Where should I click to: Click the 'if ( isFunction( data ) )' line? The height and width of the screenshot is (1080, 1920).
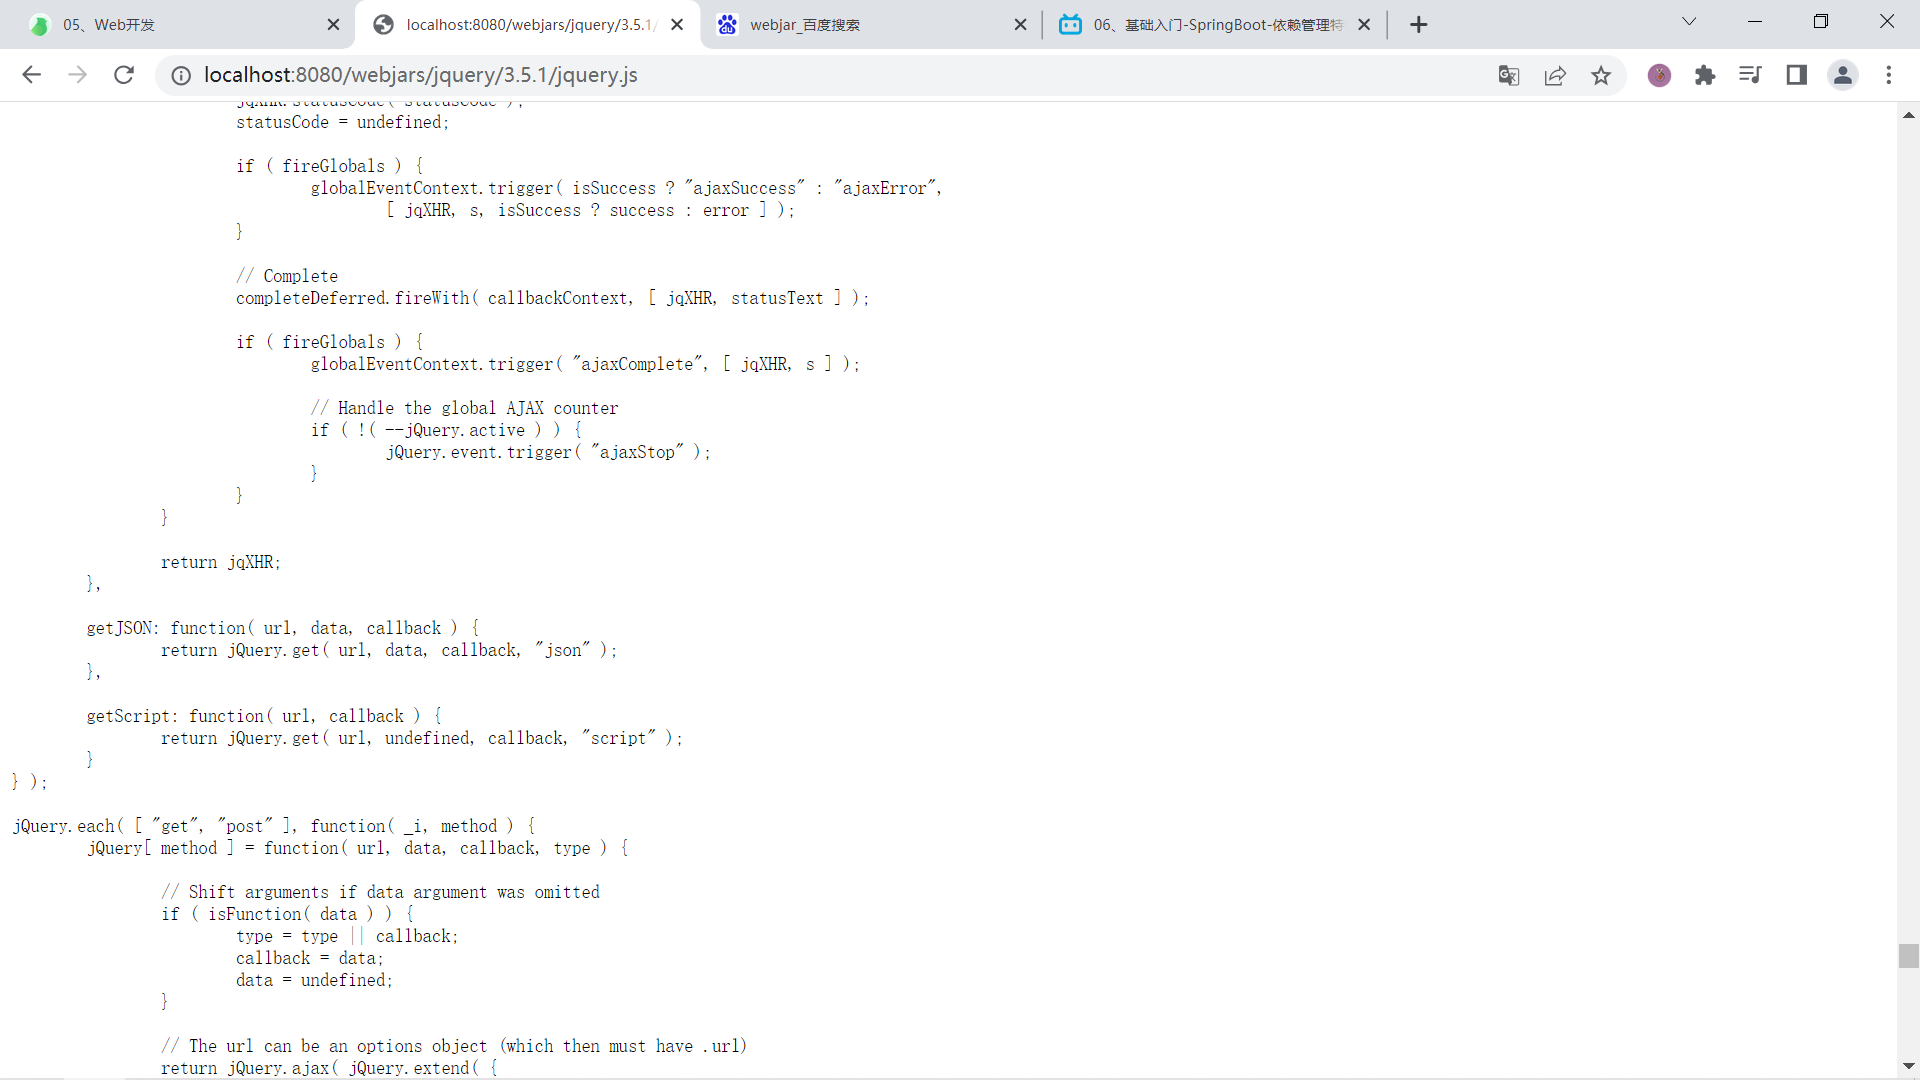pos(288,914)
